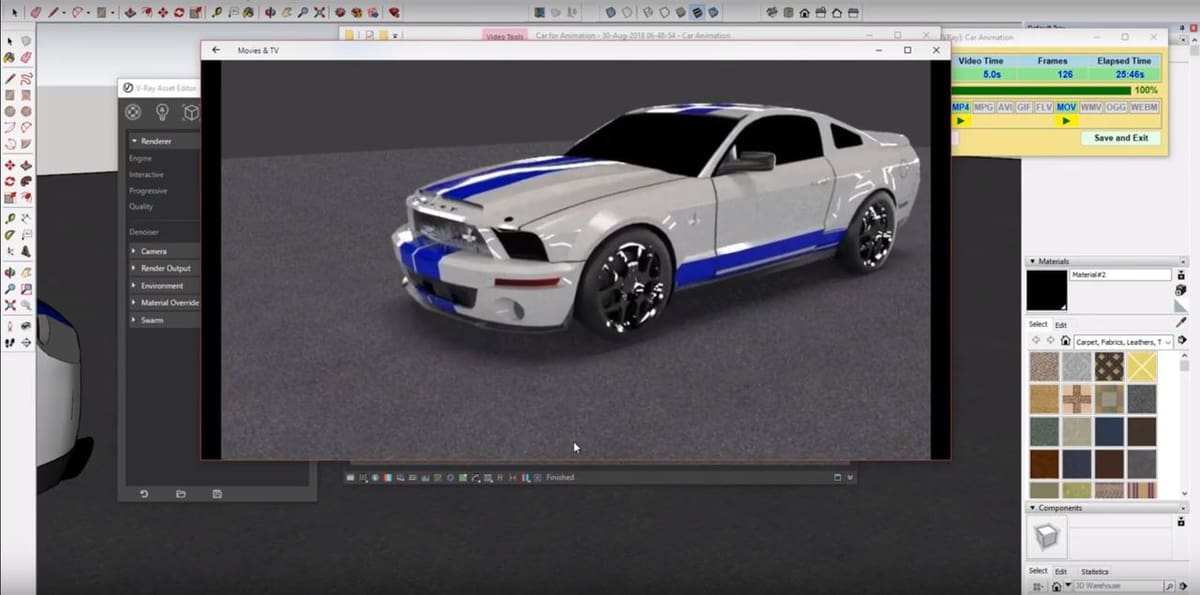Select the Arc tool in top toolbar
1200x595 pixels.
click(x=76, y=13)
